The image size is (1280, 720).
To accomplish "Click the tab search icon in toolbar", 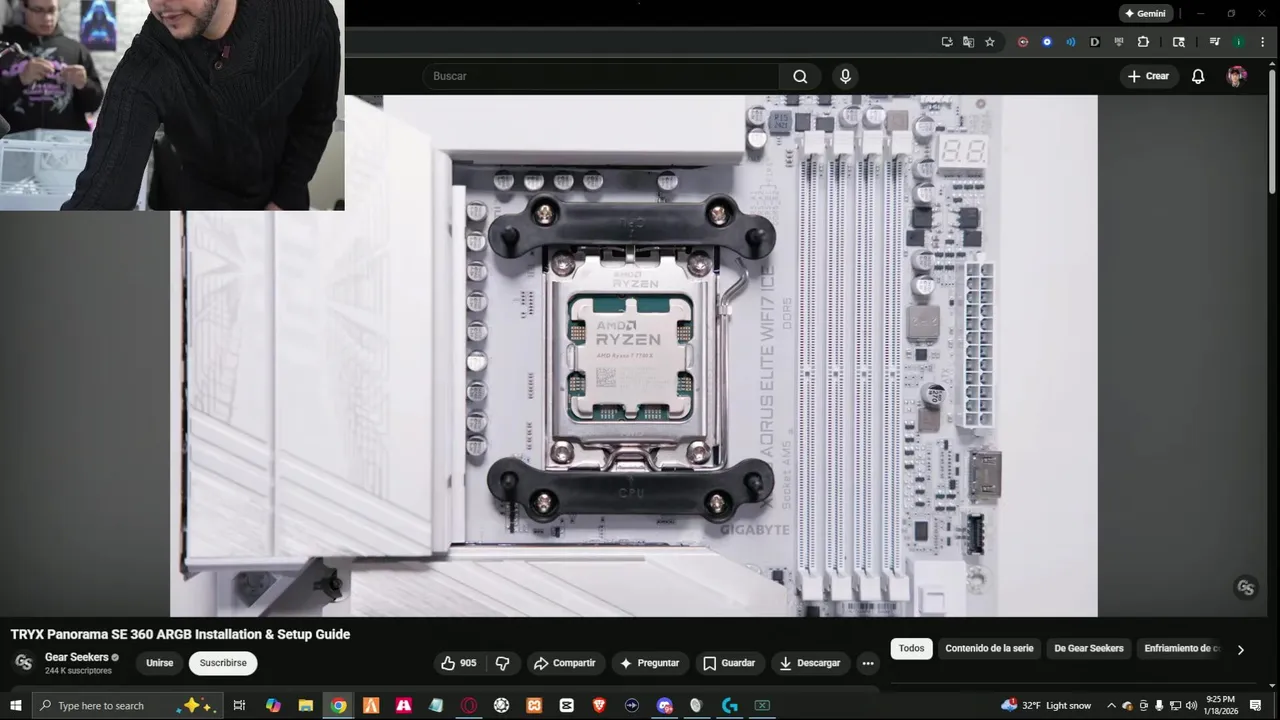I will point(1179,42).
